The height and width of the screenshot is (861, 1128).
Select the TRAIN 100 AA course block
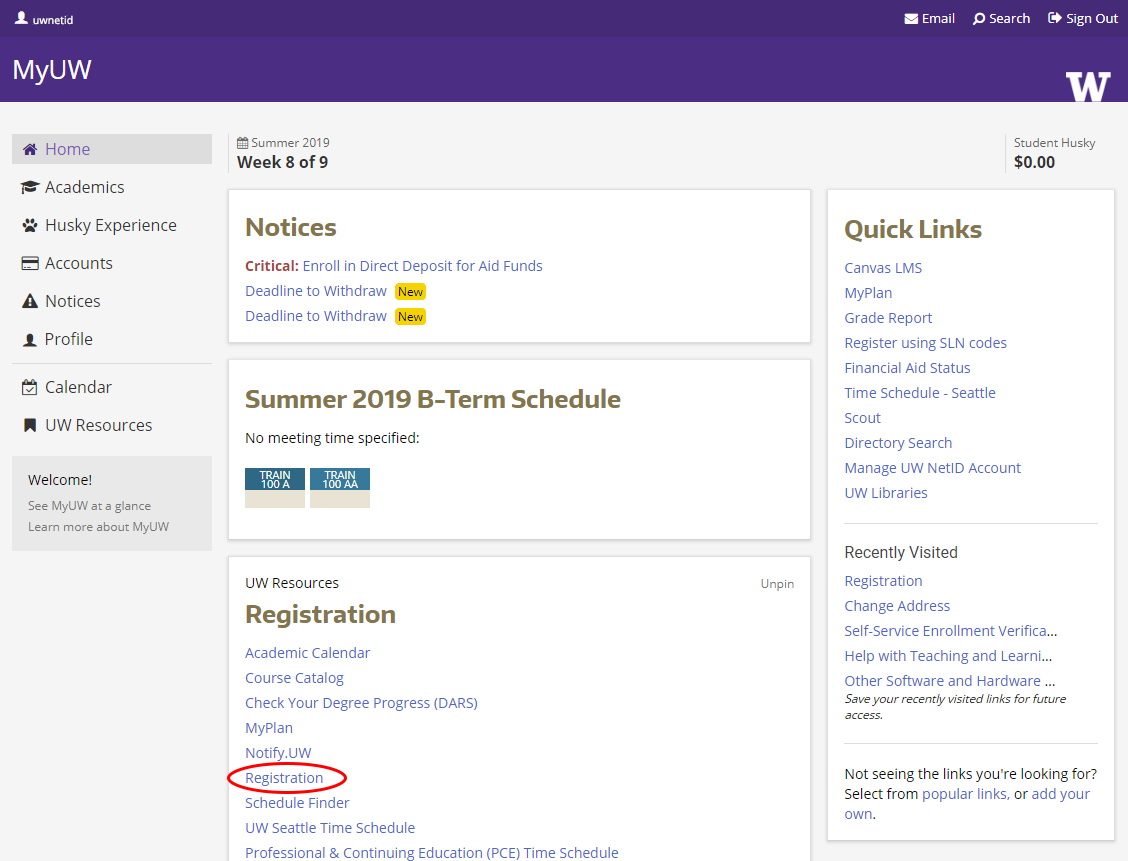pyautogui.click(x=340, y=487)
